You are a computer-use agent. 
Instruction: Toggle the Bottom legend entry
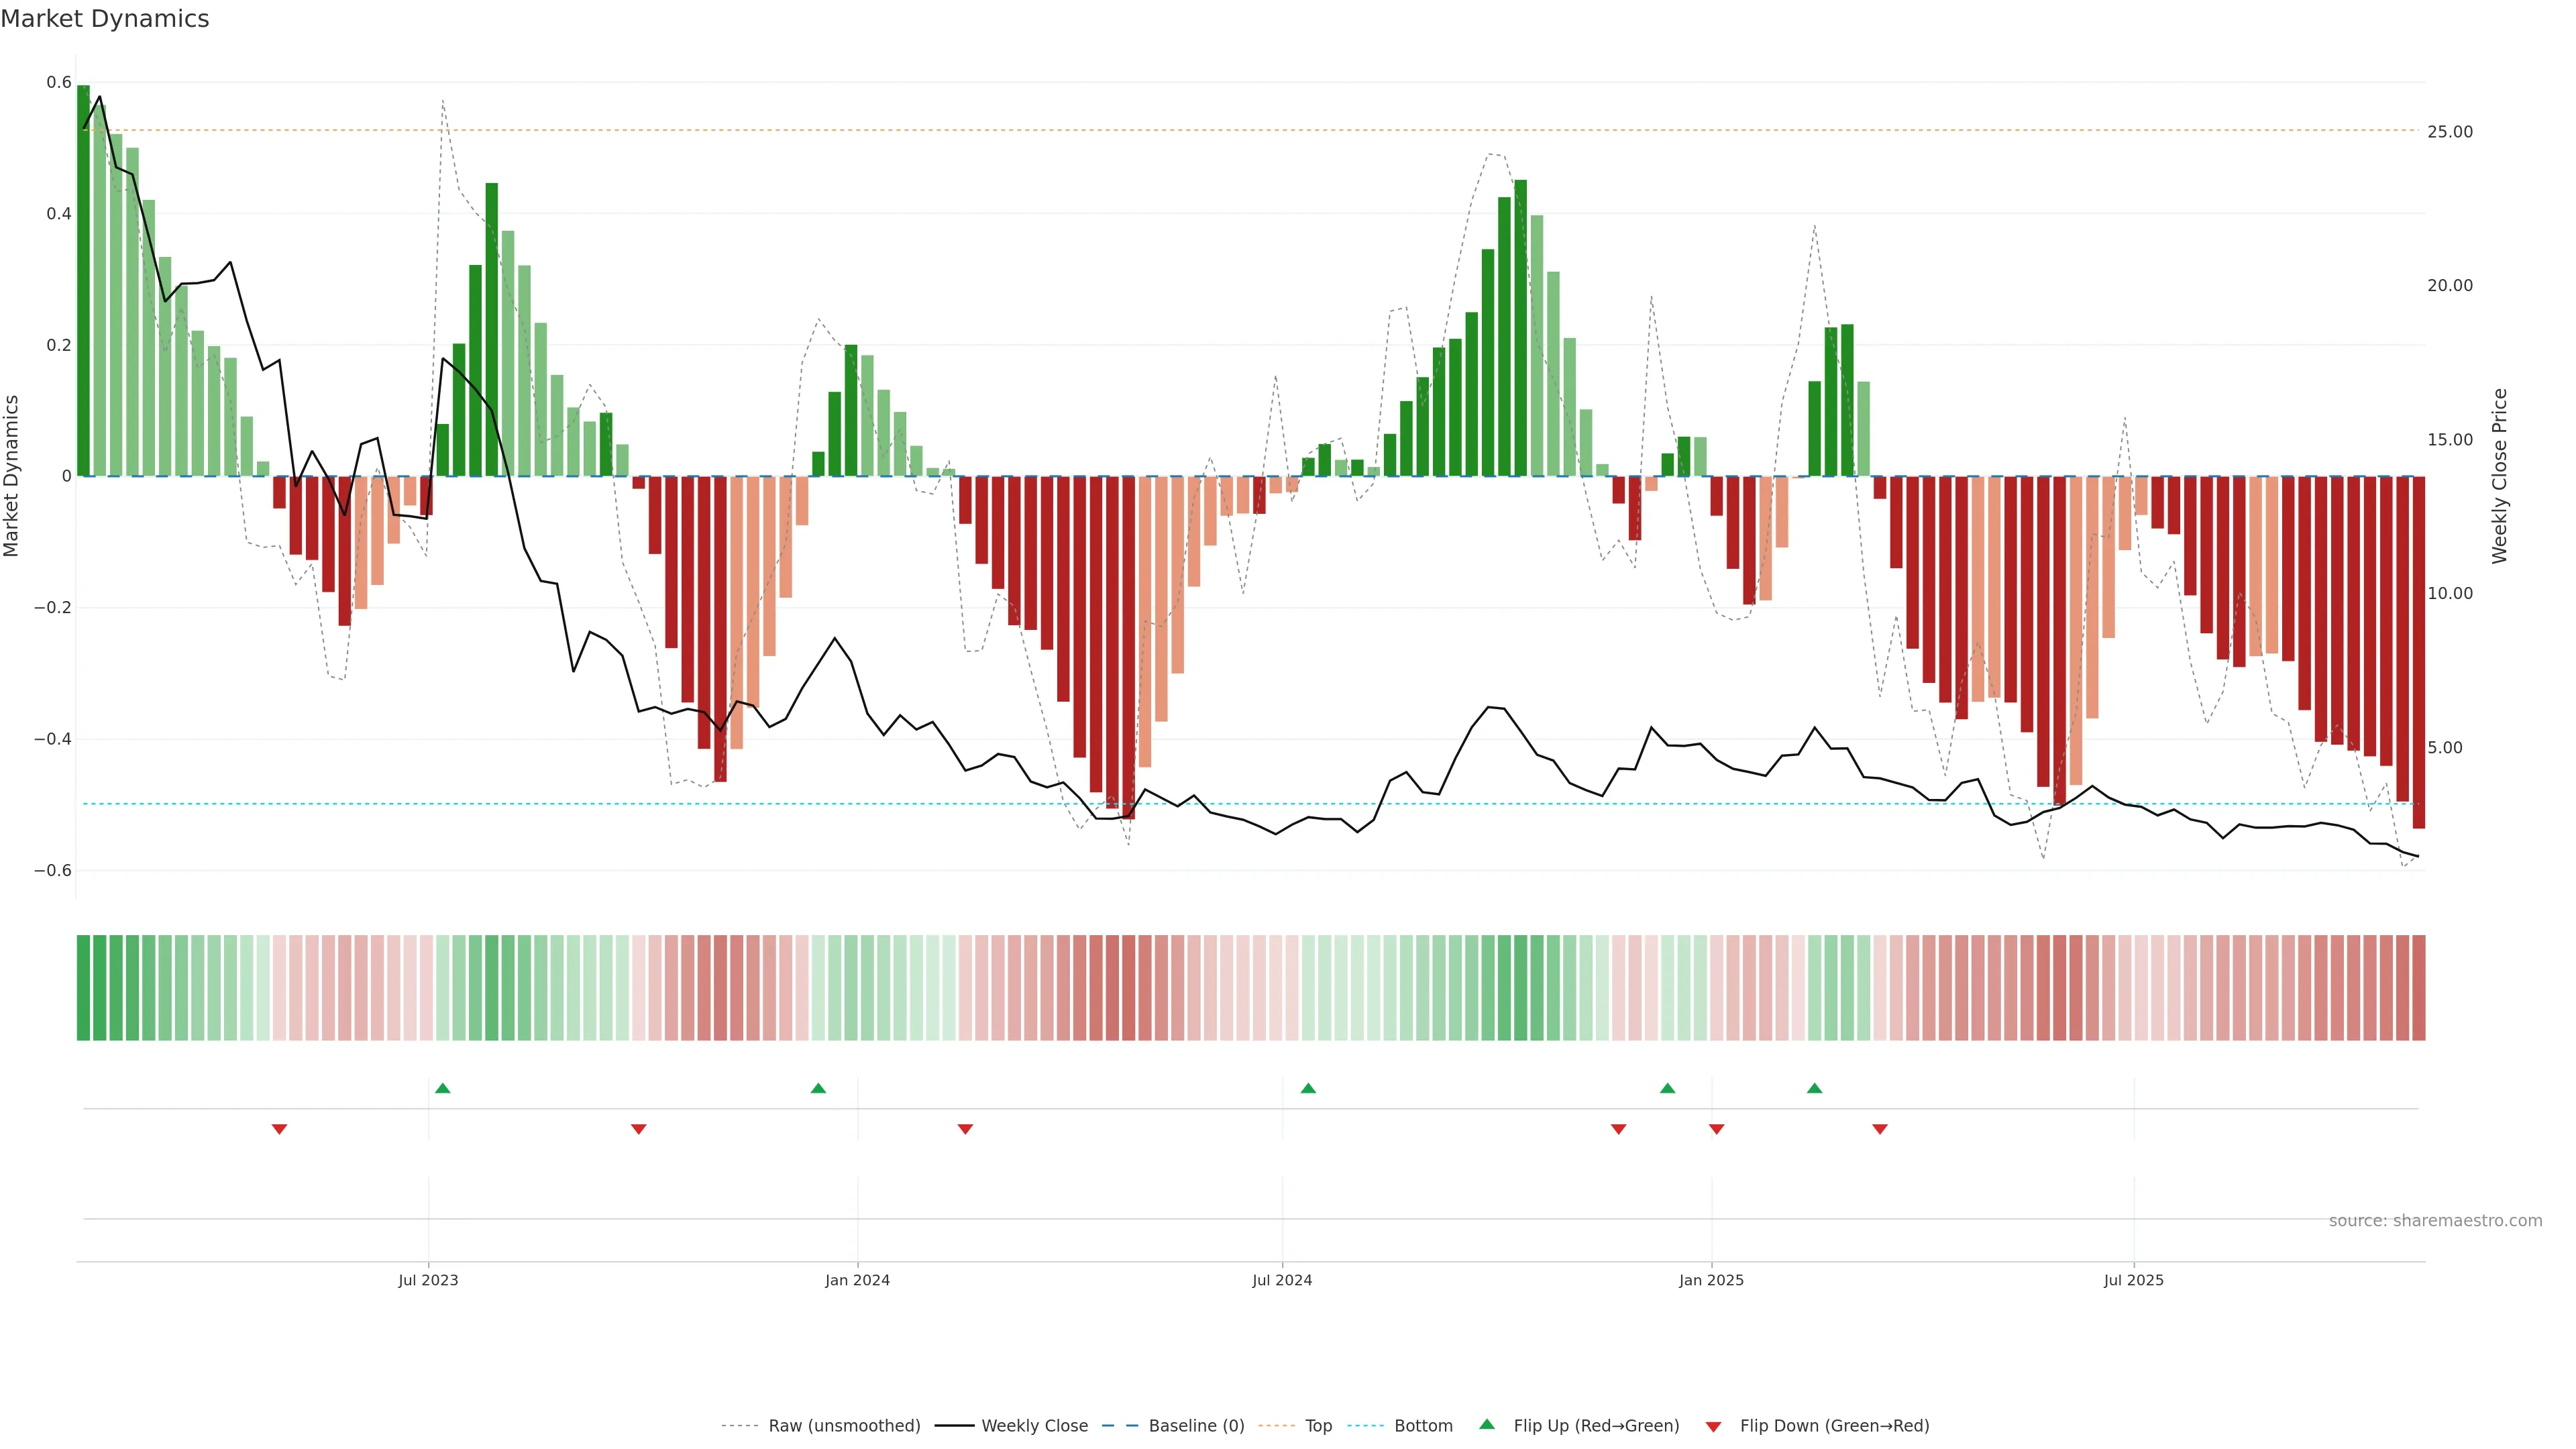[1423, 1426]
